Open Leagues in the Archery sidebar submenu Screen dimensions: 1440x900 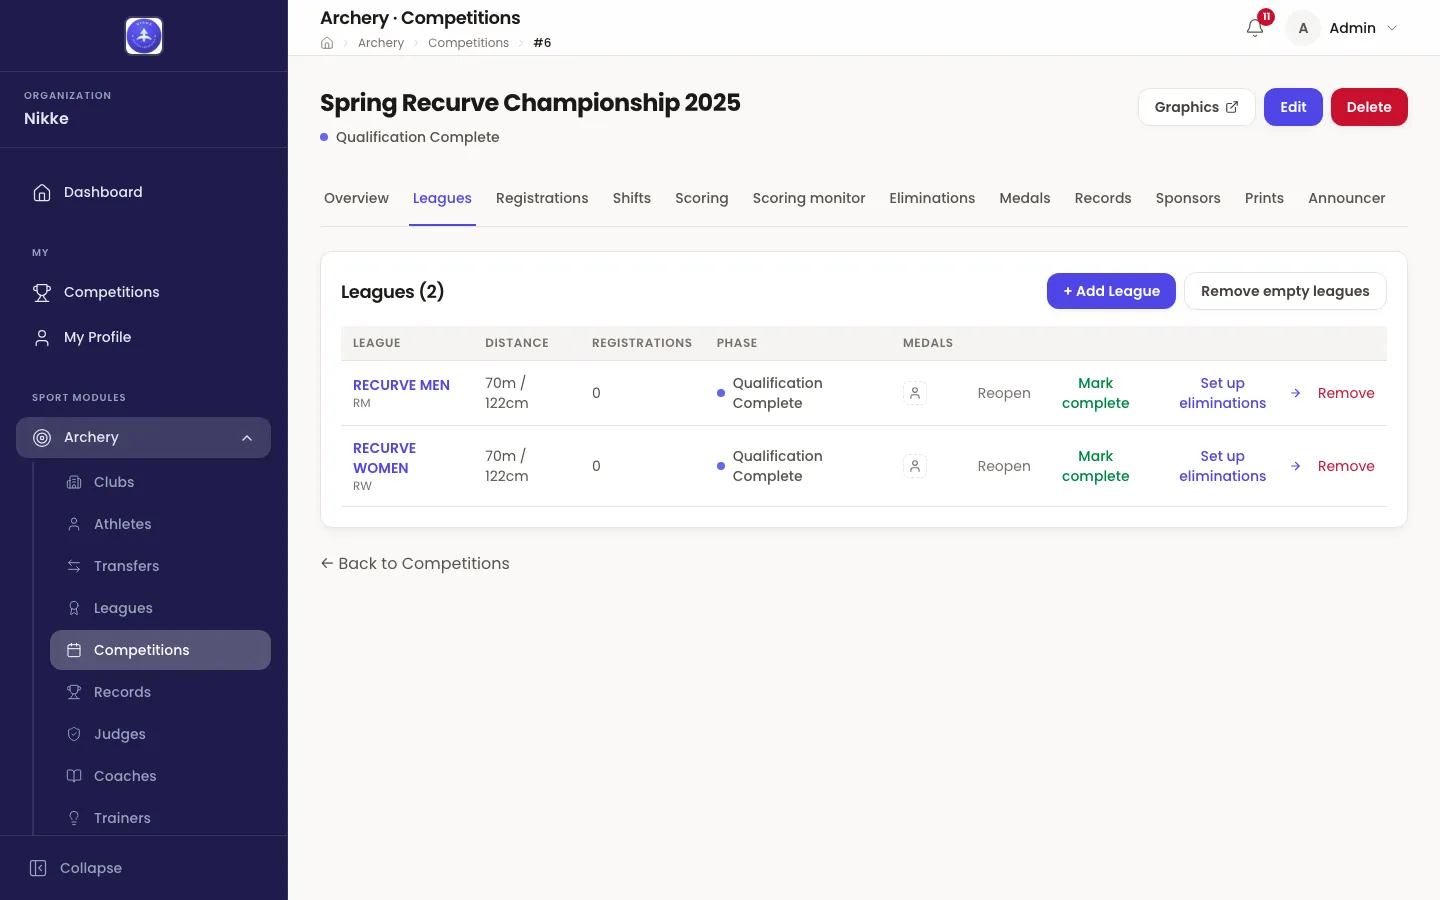click(x=160, y=608)
